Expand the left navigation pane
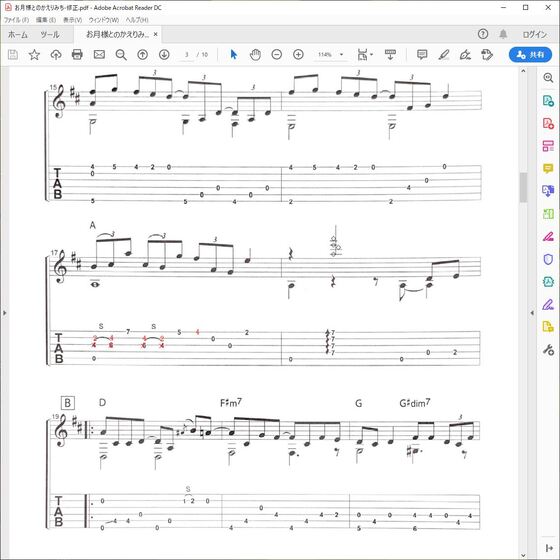Image resolution: width=560 pixels, height=560 pixels. [5, 313]
